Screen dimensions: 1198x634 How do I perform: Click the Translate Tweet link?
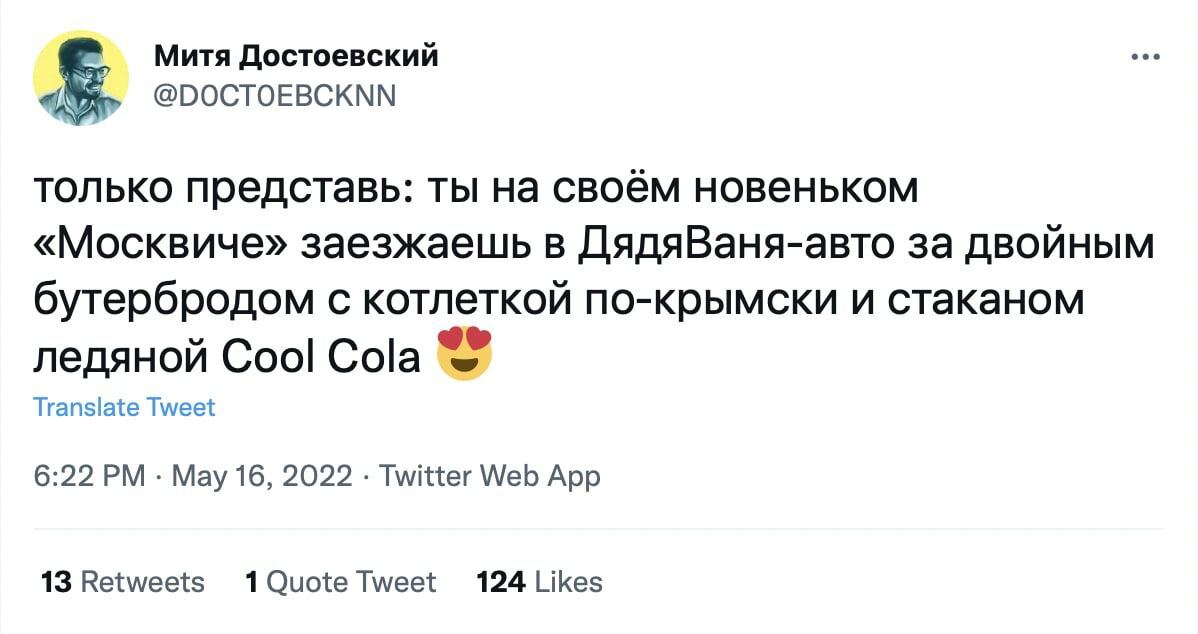pos(124,407)
